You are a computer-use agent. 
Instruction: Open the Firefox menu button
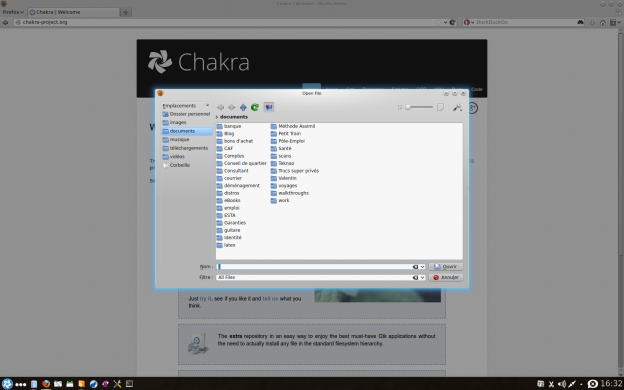[x=13, y=12]
